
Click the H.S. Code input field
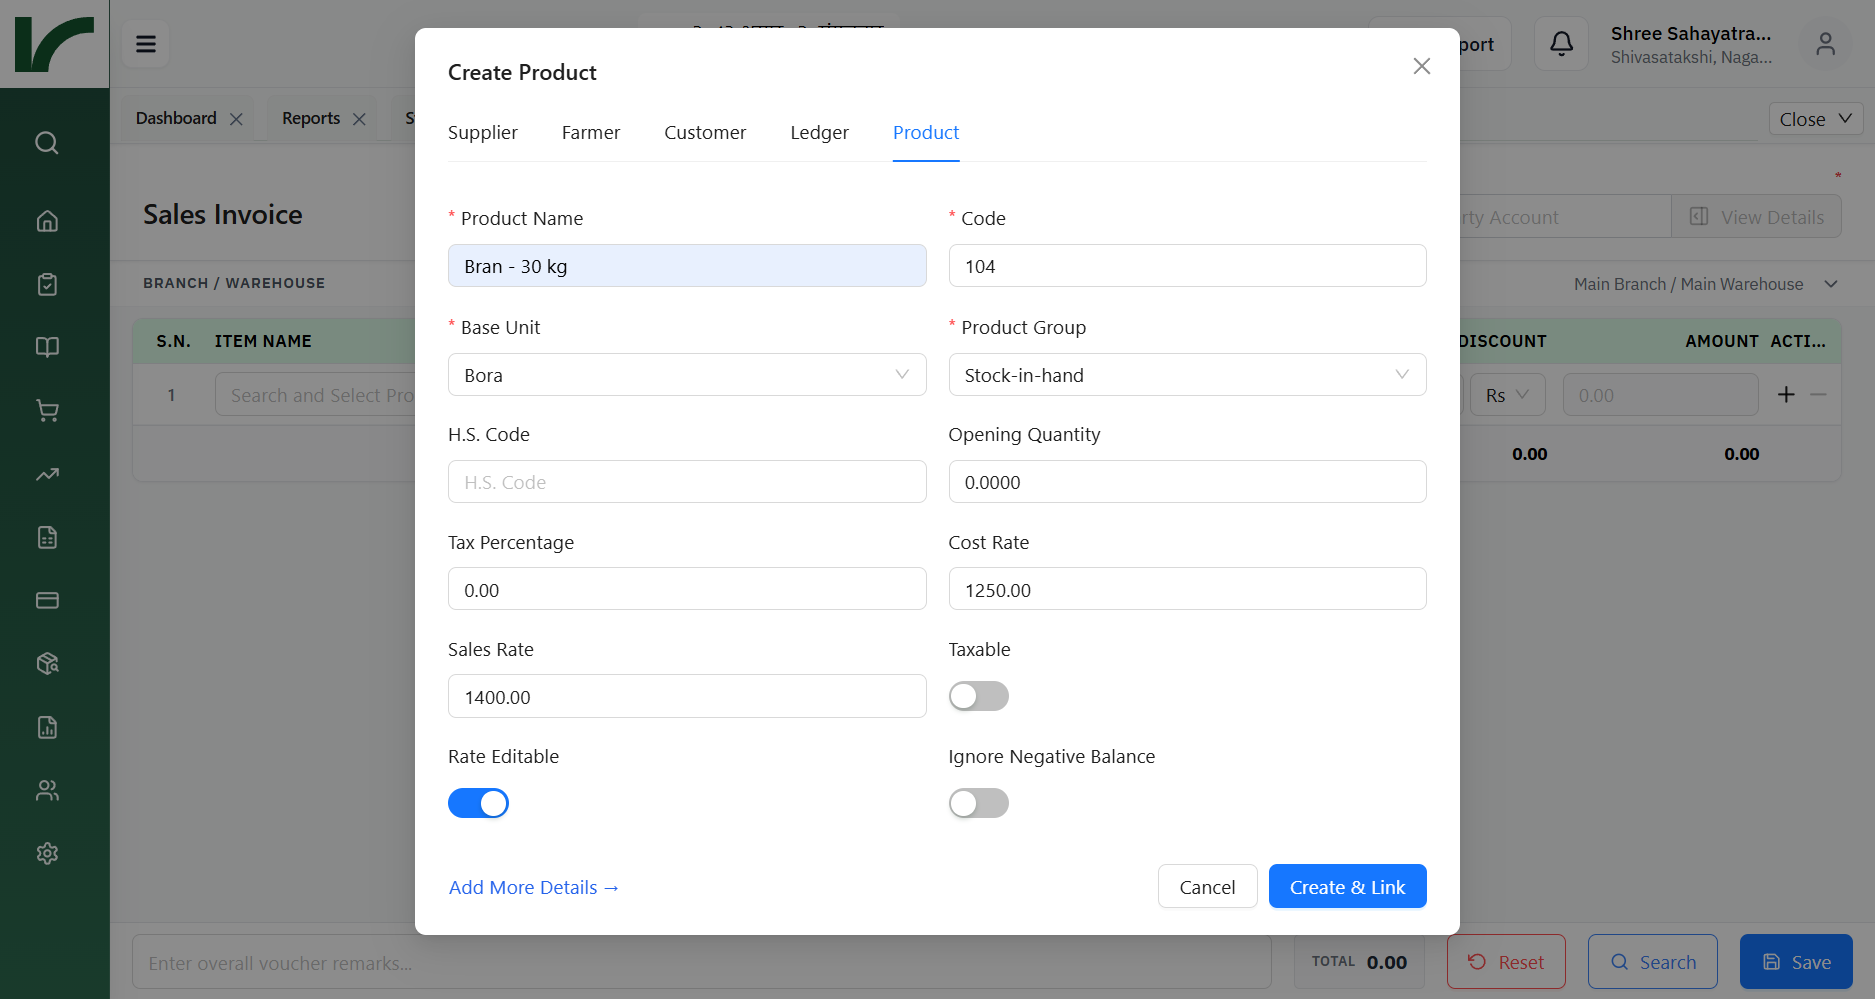687,482
